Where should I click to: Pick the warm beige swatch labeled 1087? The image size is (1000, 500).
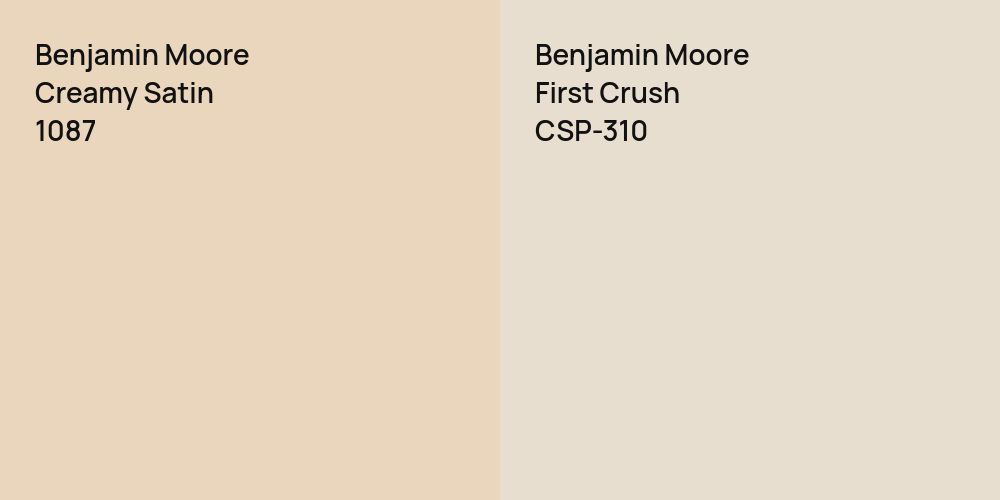pos(250,320)
